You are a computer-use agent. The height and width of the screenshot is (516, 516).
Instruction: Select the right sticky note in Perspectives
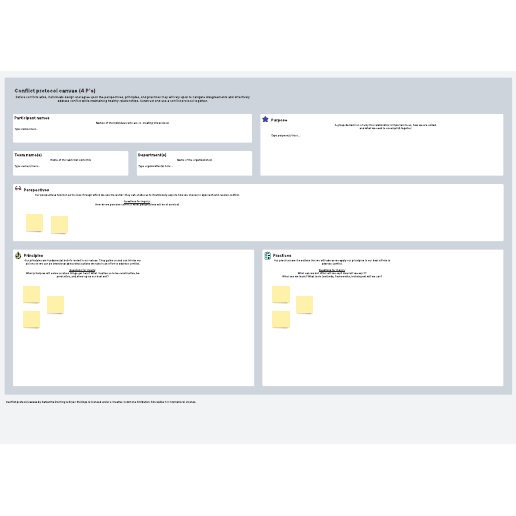(59, 224)
